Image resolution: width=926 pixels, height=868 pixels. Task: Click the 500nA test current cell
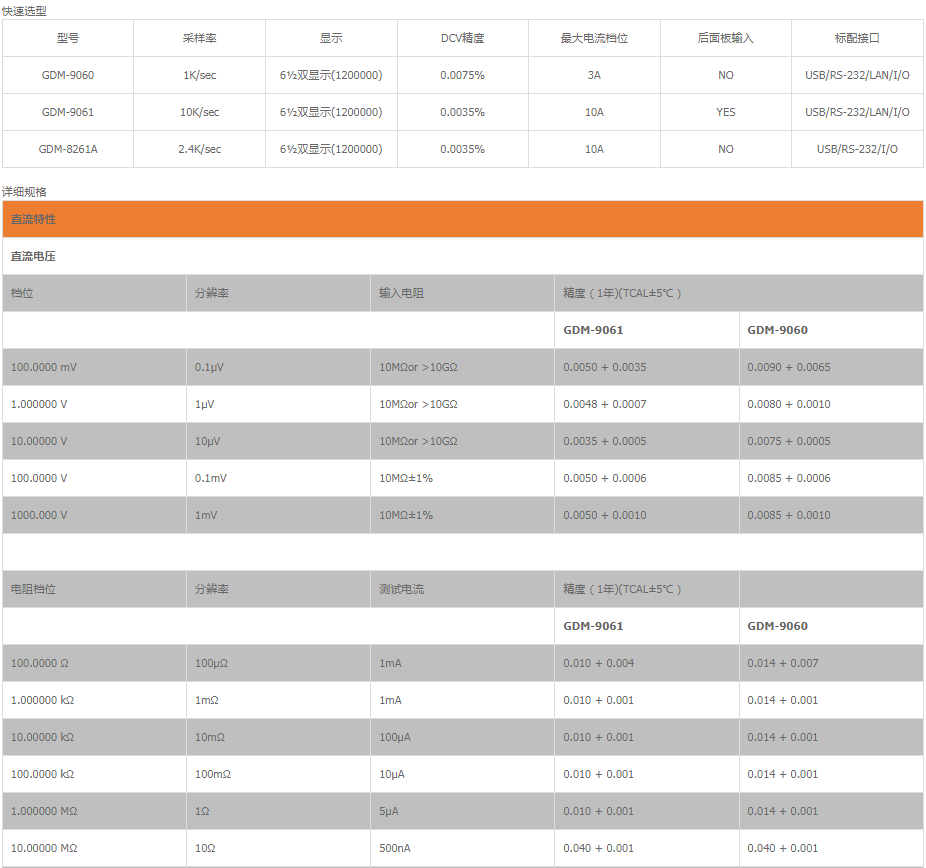(462, 849)
